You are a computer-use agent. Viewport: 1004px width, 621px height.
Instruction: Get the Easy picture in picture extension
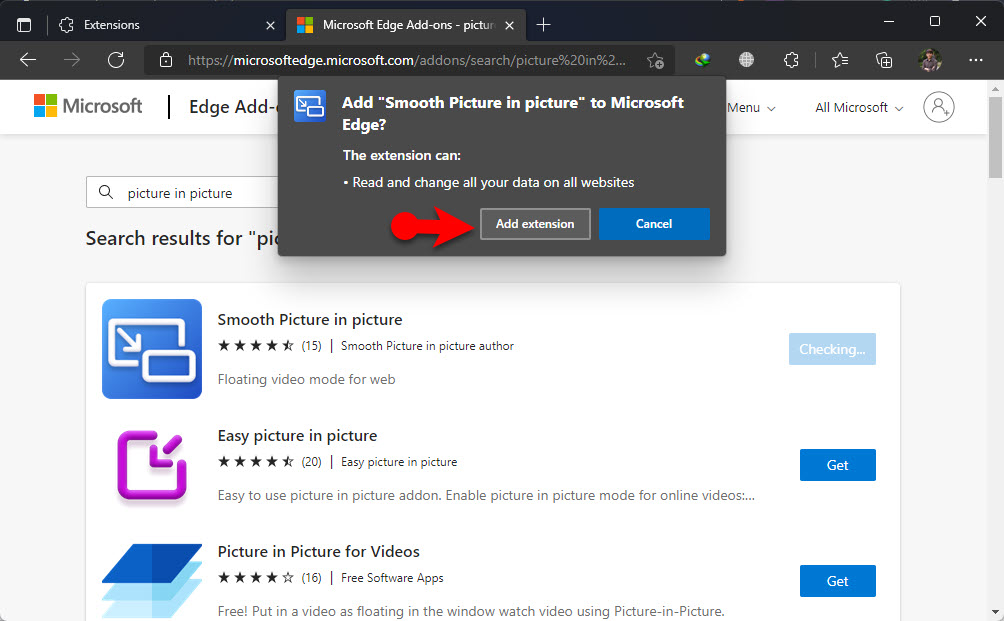(x=838, y=465)
